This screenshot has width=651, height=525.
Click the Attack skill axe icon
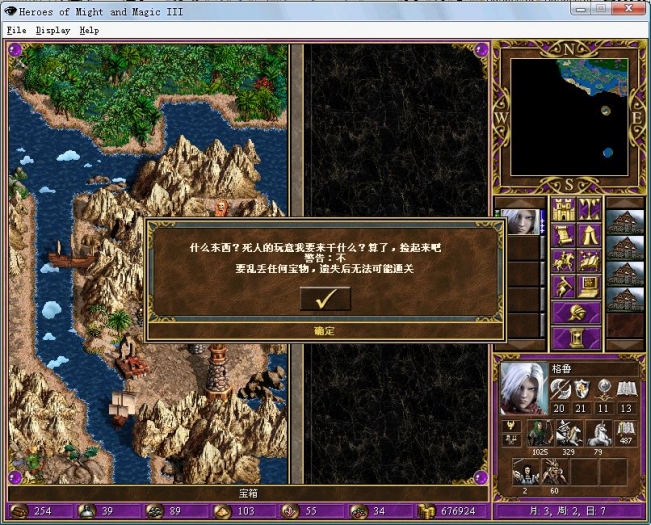click(559, 389)
